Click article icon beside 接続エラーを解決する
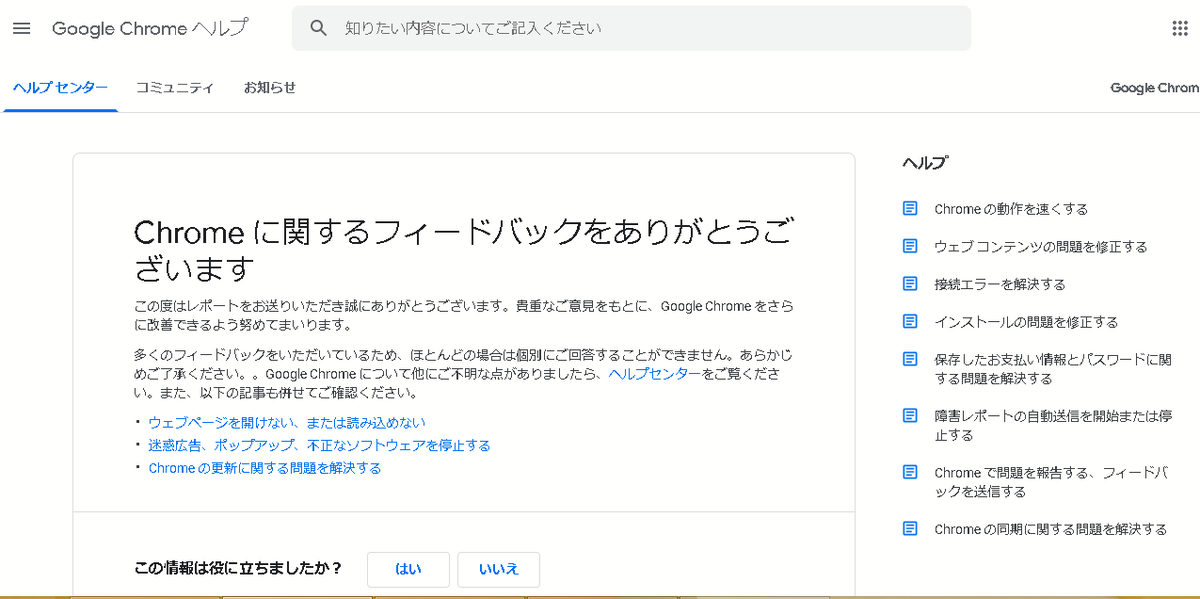The image size is (1200, 599). (x=910, y=283)
